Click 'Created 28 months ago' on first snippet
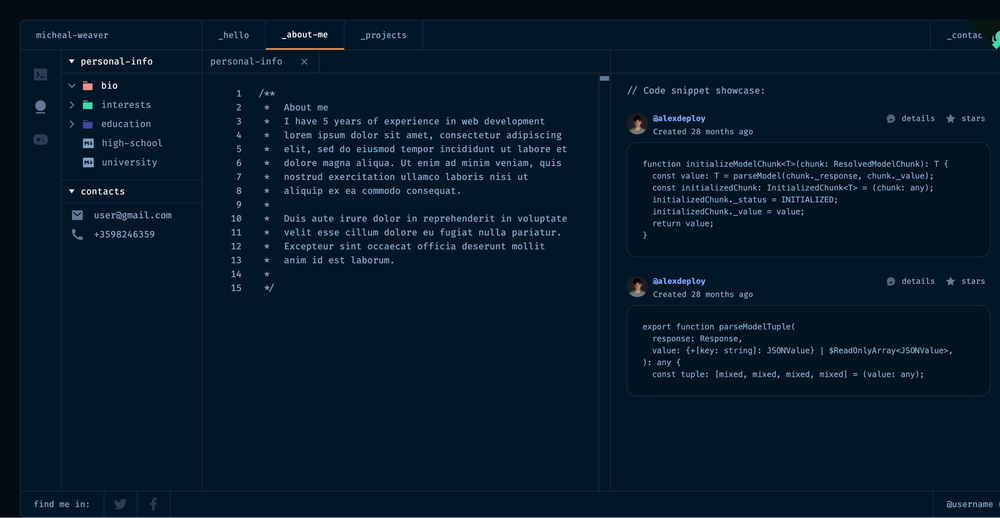Screen dimensions: 1000x518 click(702, 132)
